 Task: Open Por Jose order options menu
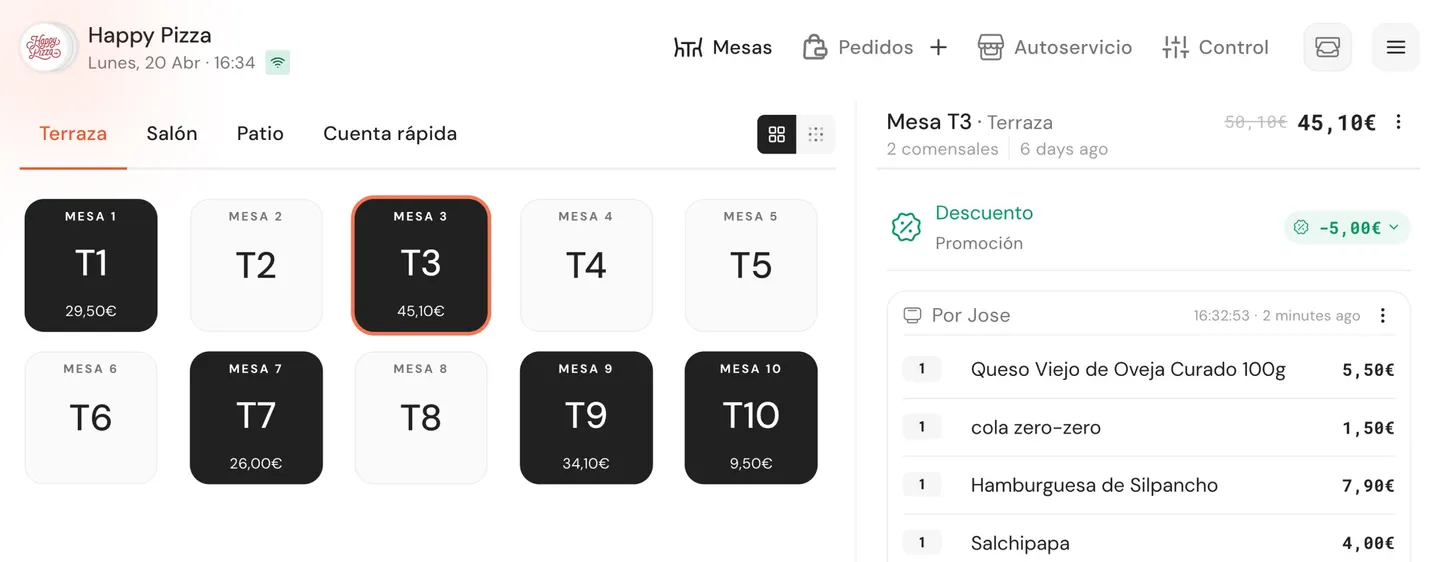click(1383, 316)
